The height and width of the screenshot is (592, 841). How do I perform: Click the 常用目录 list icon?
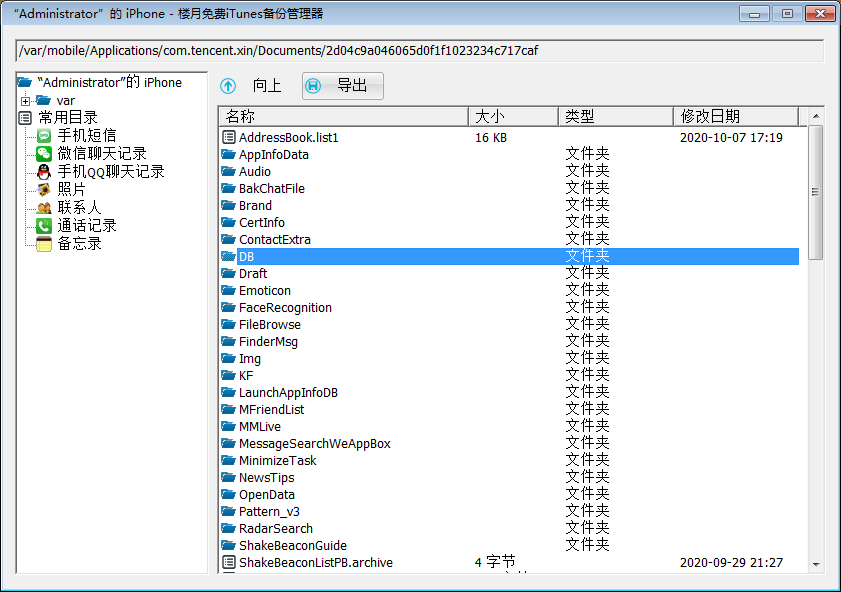[x=25, y=118]
